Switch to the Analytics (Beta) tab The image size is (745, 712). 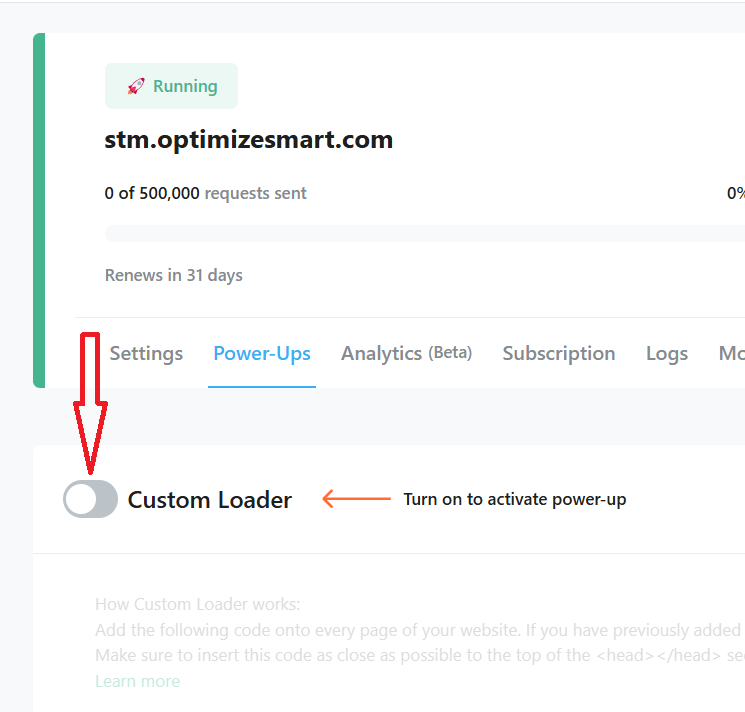click(x=406, y=353)
